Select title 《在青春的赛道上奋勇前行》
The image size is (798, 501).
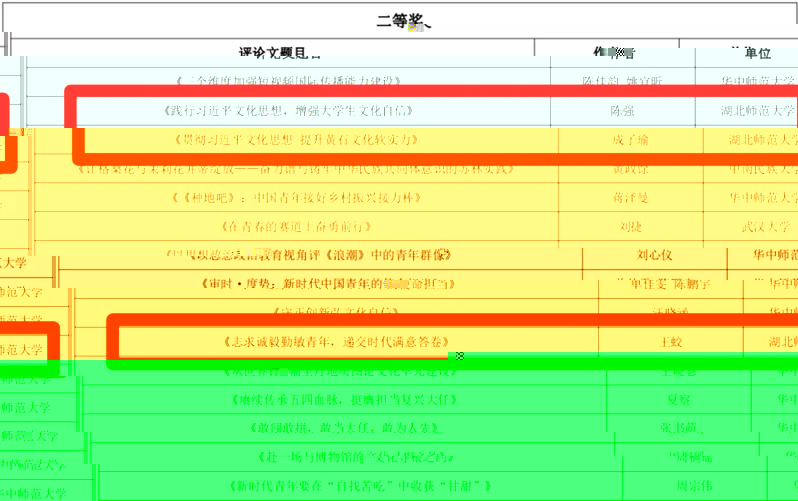pos(296,227)
